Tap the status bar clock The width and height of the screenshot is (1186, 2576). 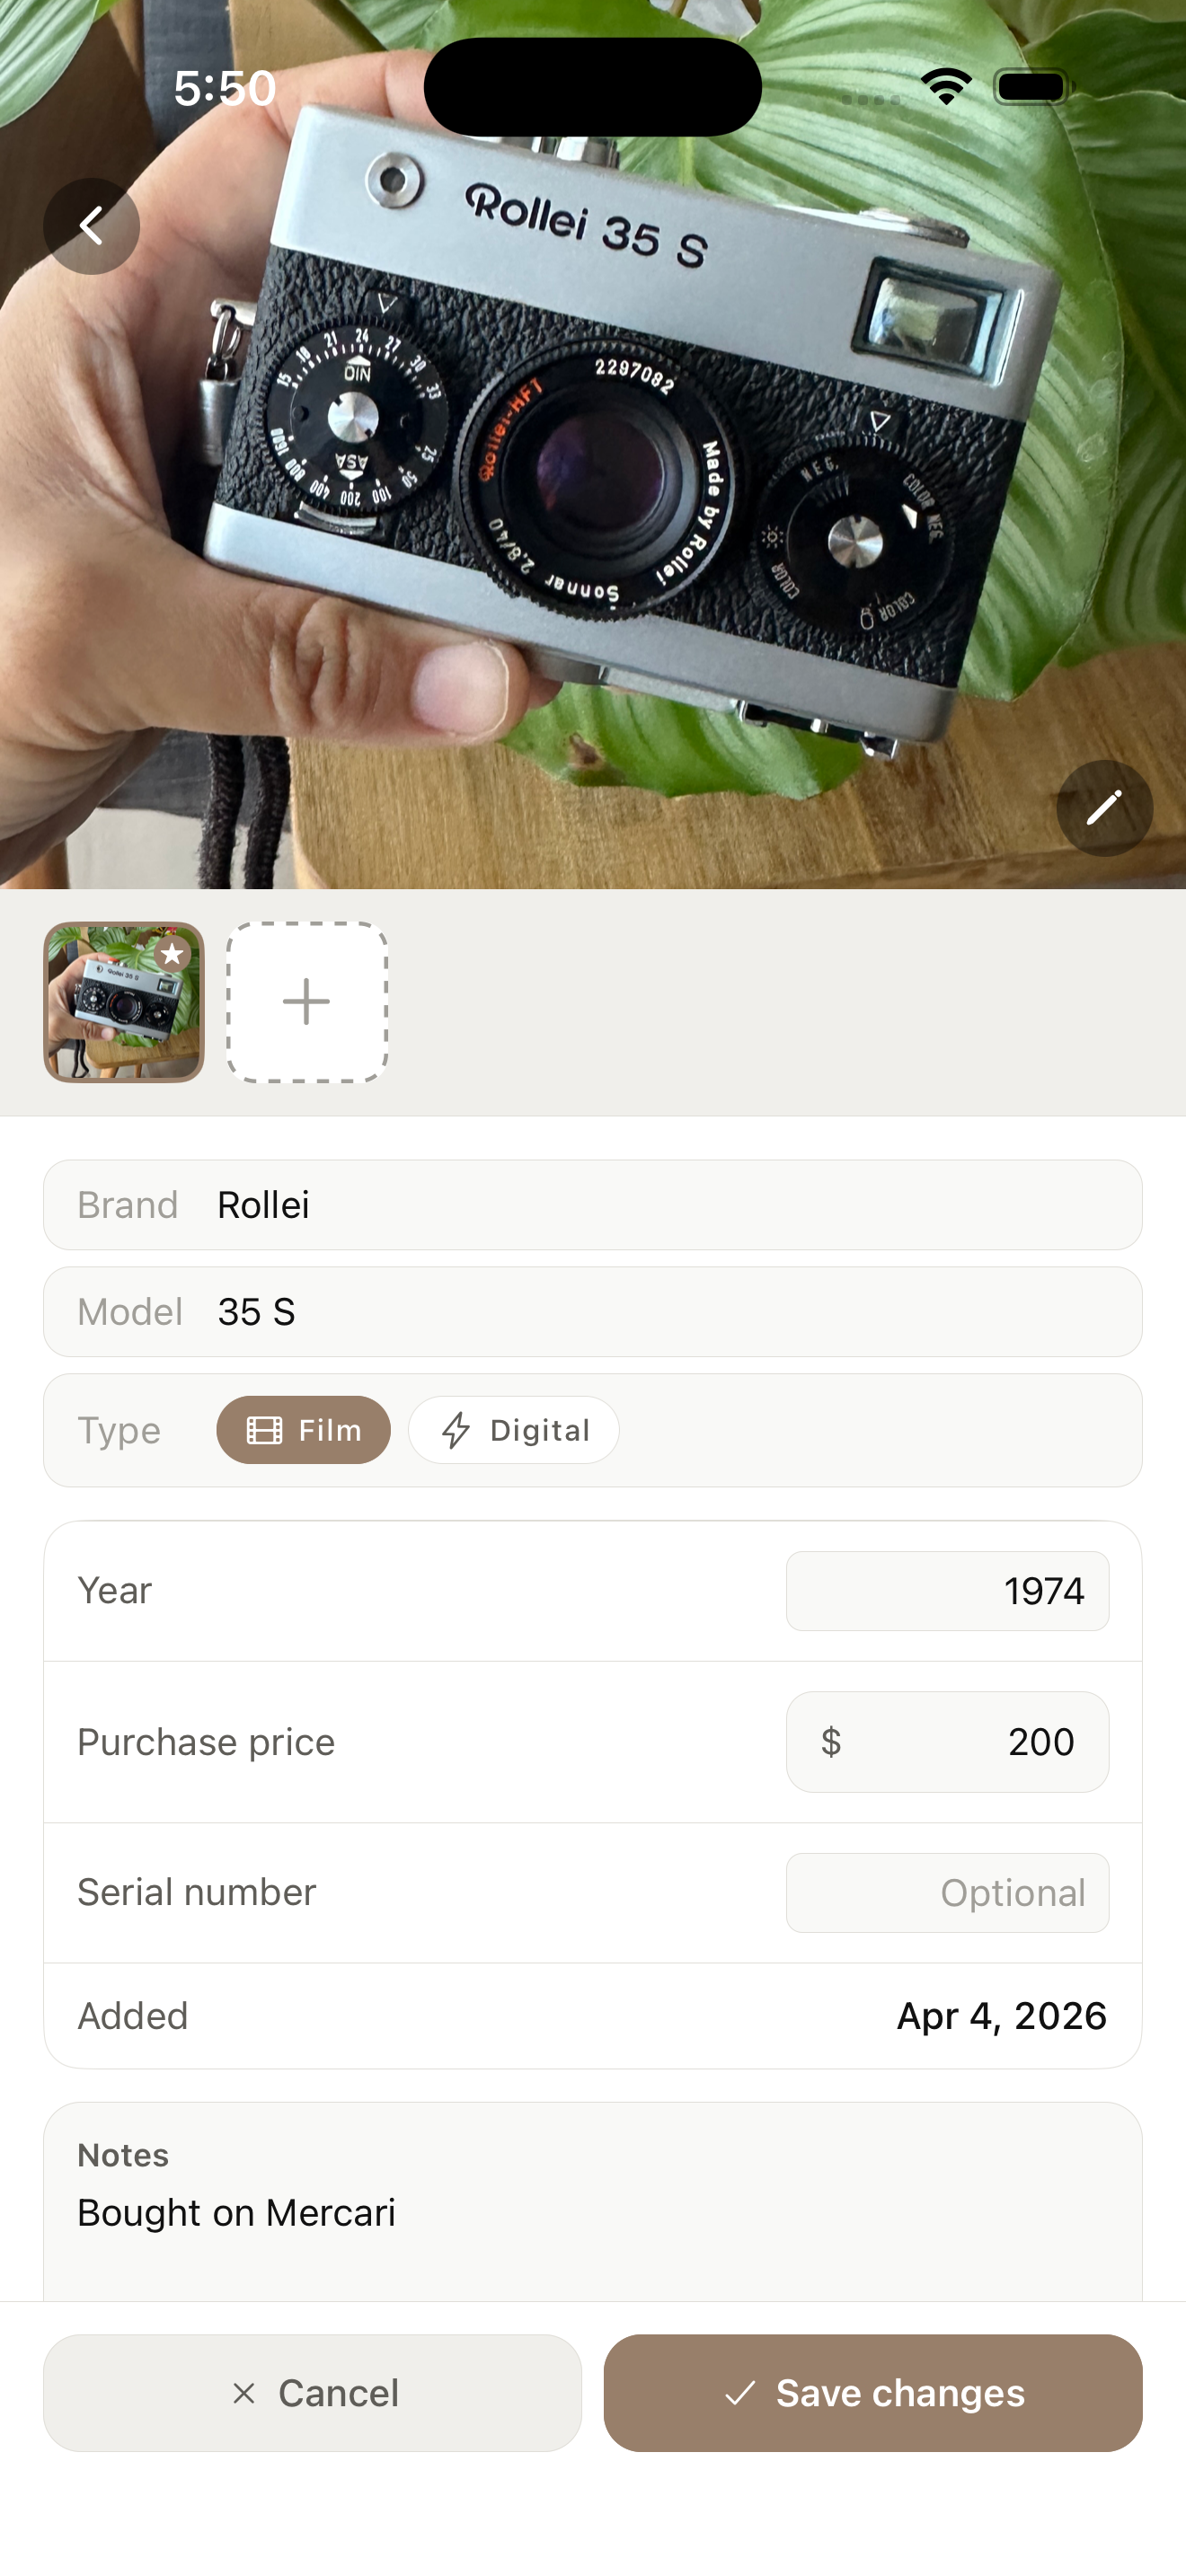point(225,88)
